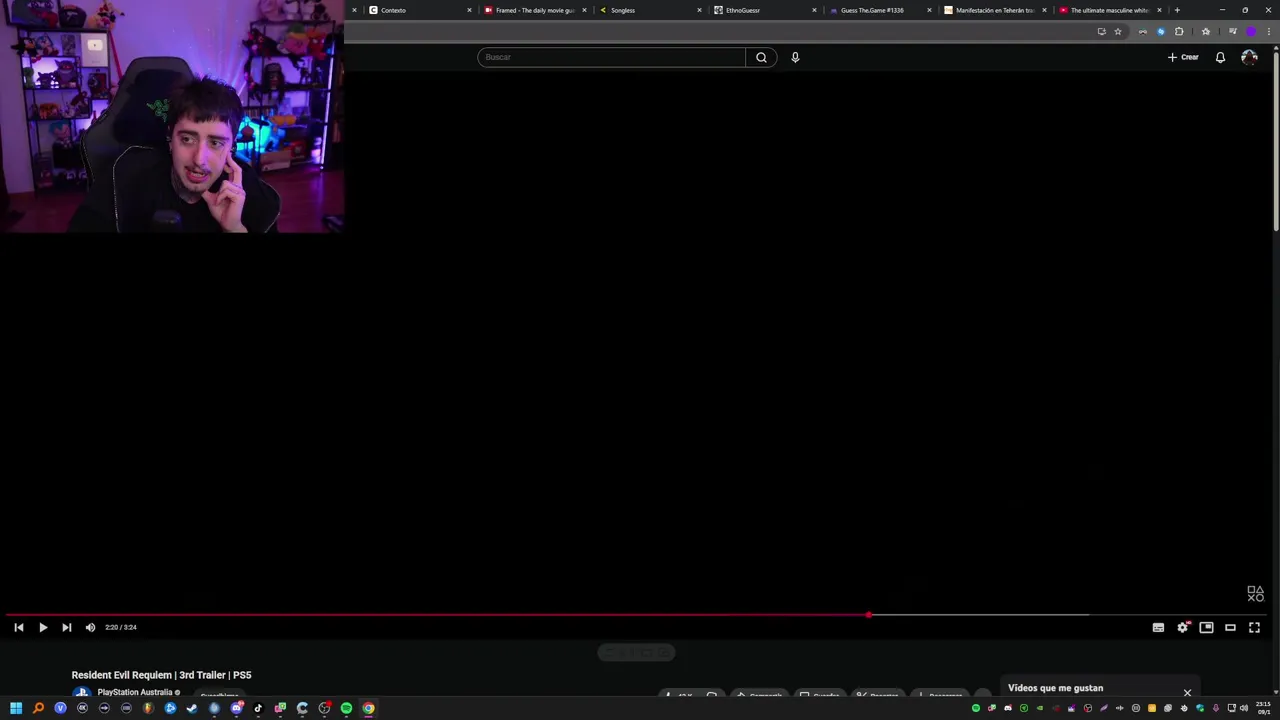Image resolution: width=1280 pixels, height=720 pixels.
Task: Skip to the next video
Action: (66, 627)
